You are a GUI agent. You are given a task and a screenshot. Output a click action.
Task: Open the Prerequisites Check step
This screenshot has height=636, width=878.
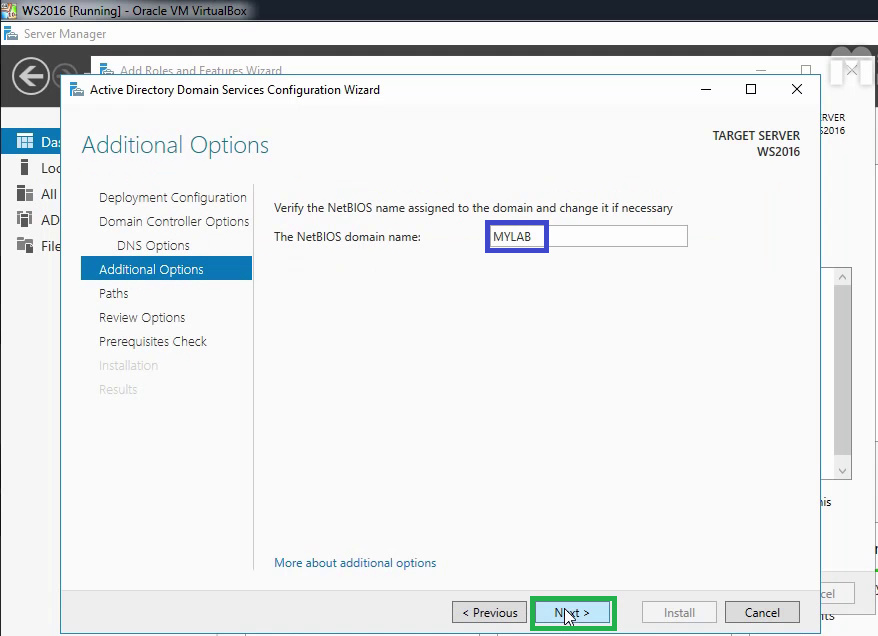tap(153, 342)
